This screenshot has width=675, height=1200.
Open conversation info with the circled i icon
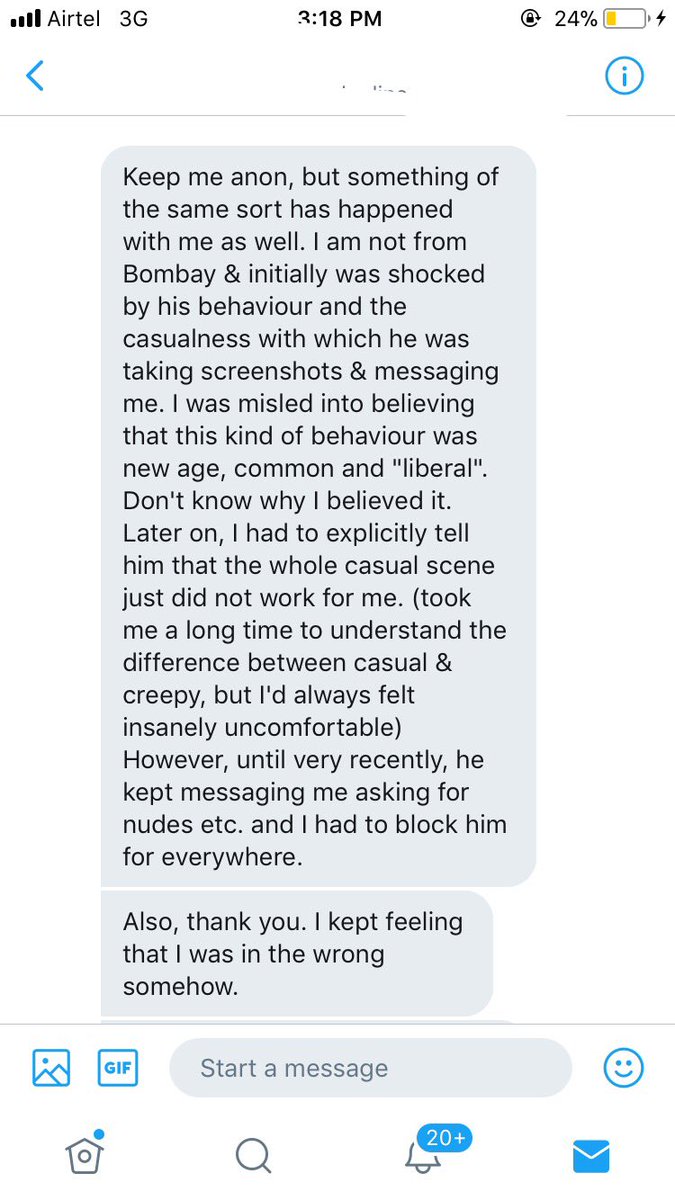coord(624,76)
